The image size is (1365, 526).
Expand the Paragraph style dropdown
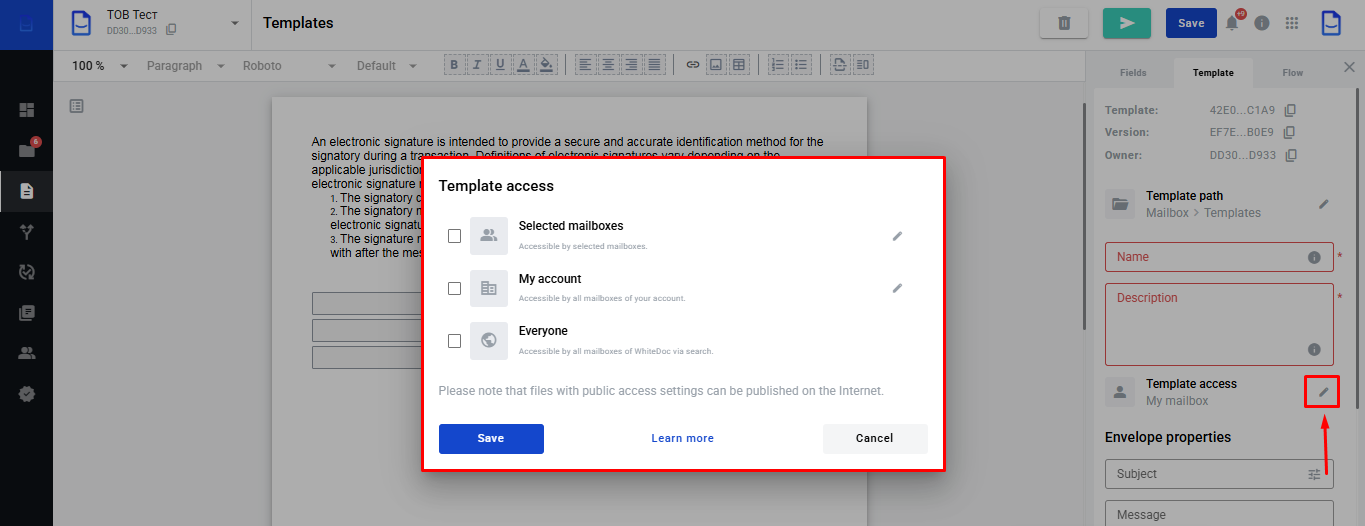[185, 66]
